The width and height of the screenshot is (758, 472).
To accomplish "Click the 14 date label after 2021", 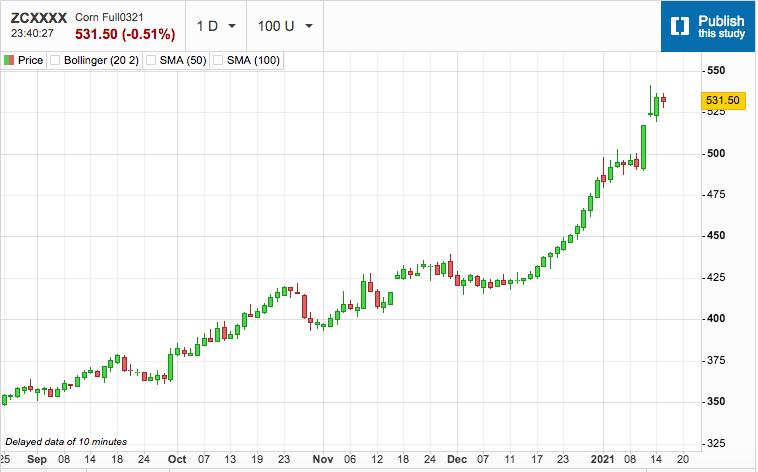I will 656,459.
